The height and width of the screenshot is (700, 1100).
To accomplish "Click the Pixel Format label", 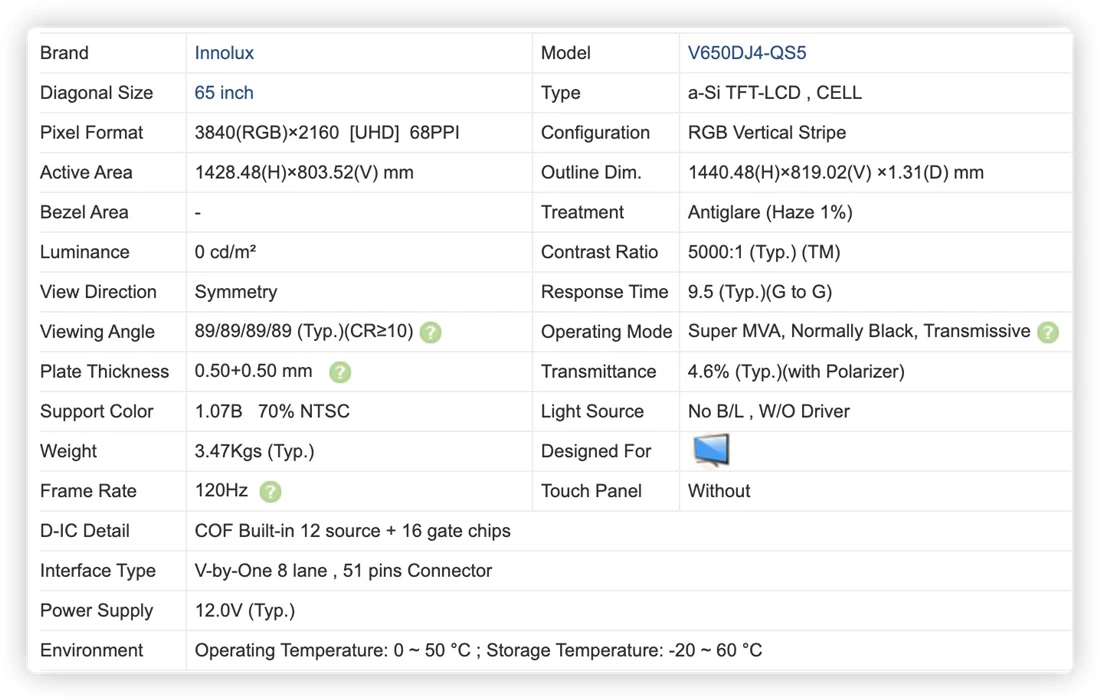I will 91,133.
